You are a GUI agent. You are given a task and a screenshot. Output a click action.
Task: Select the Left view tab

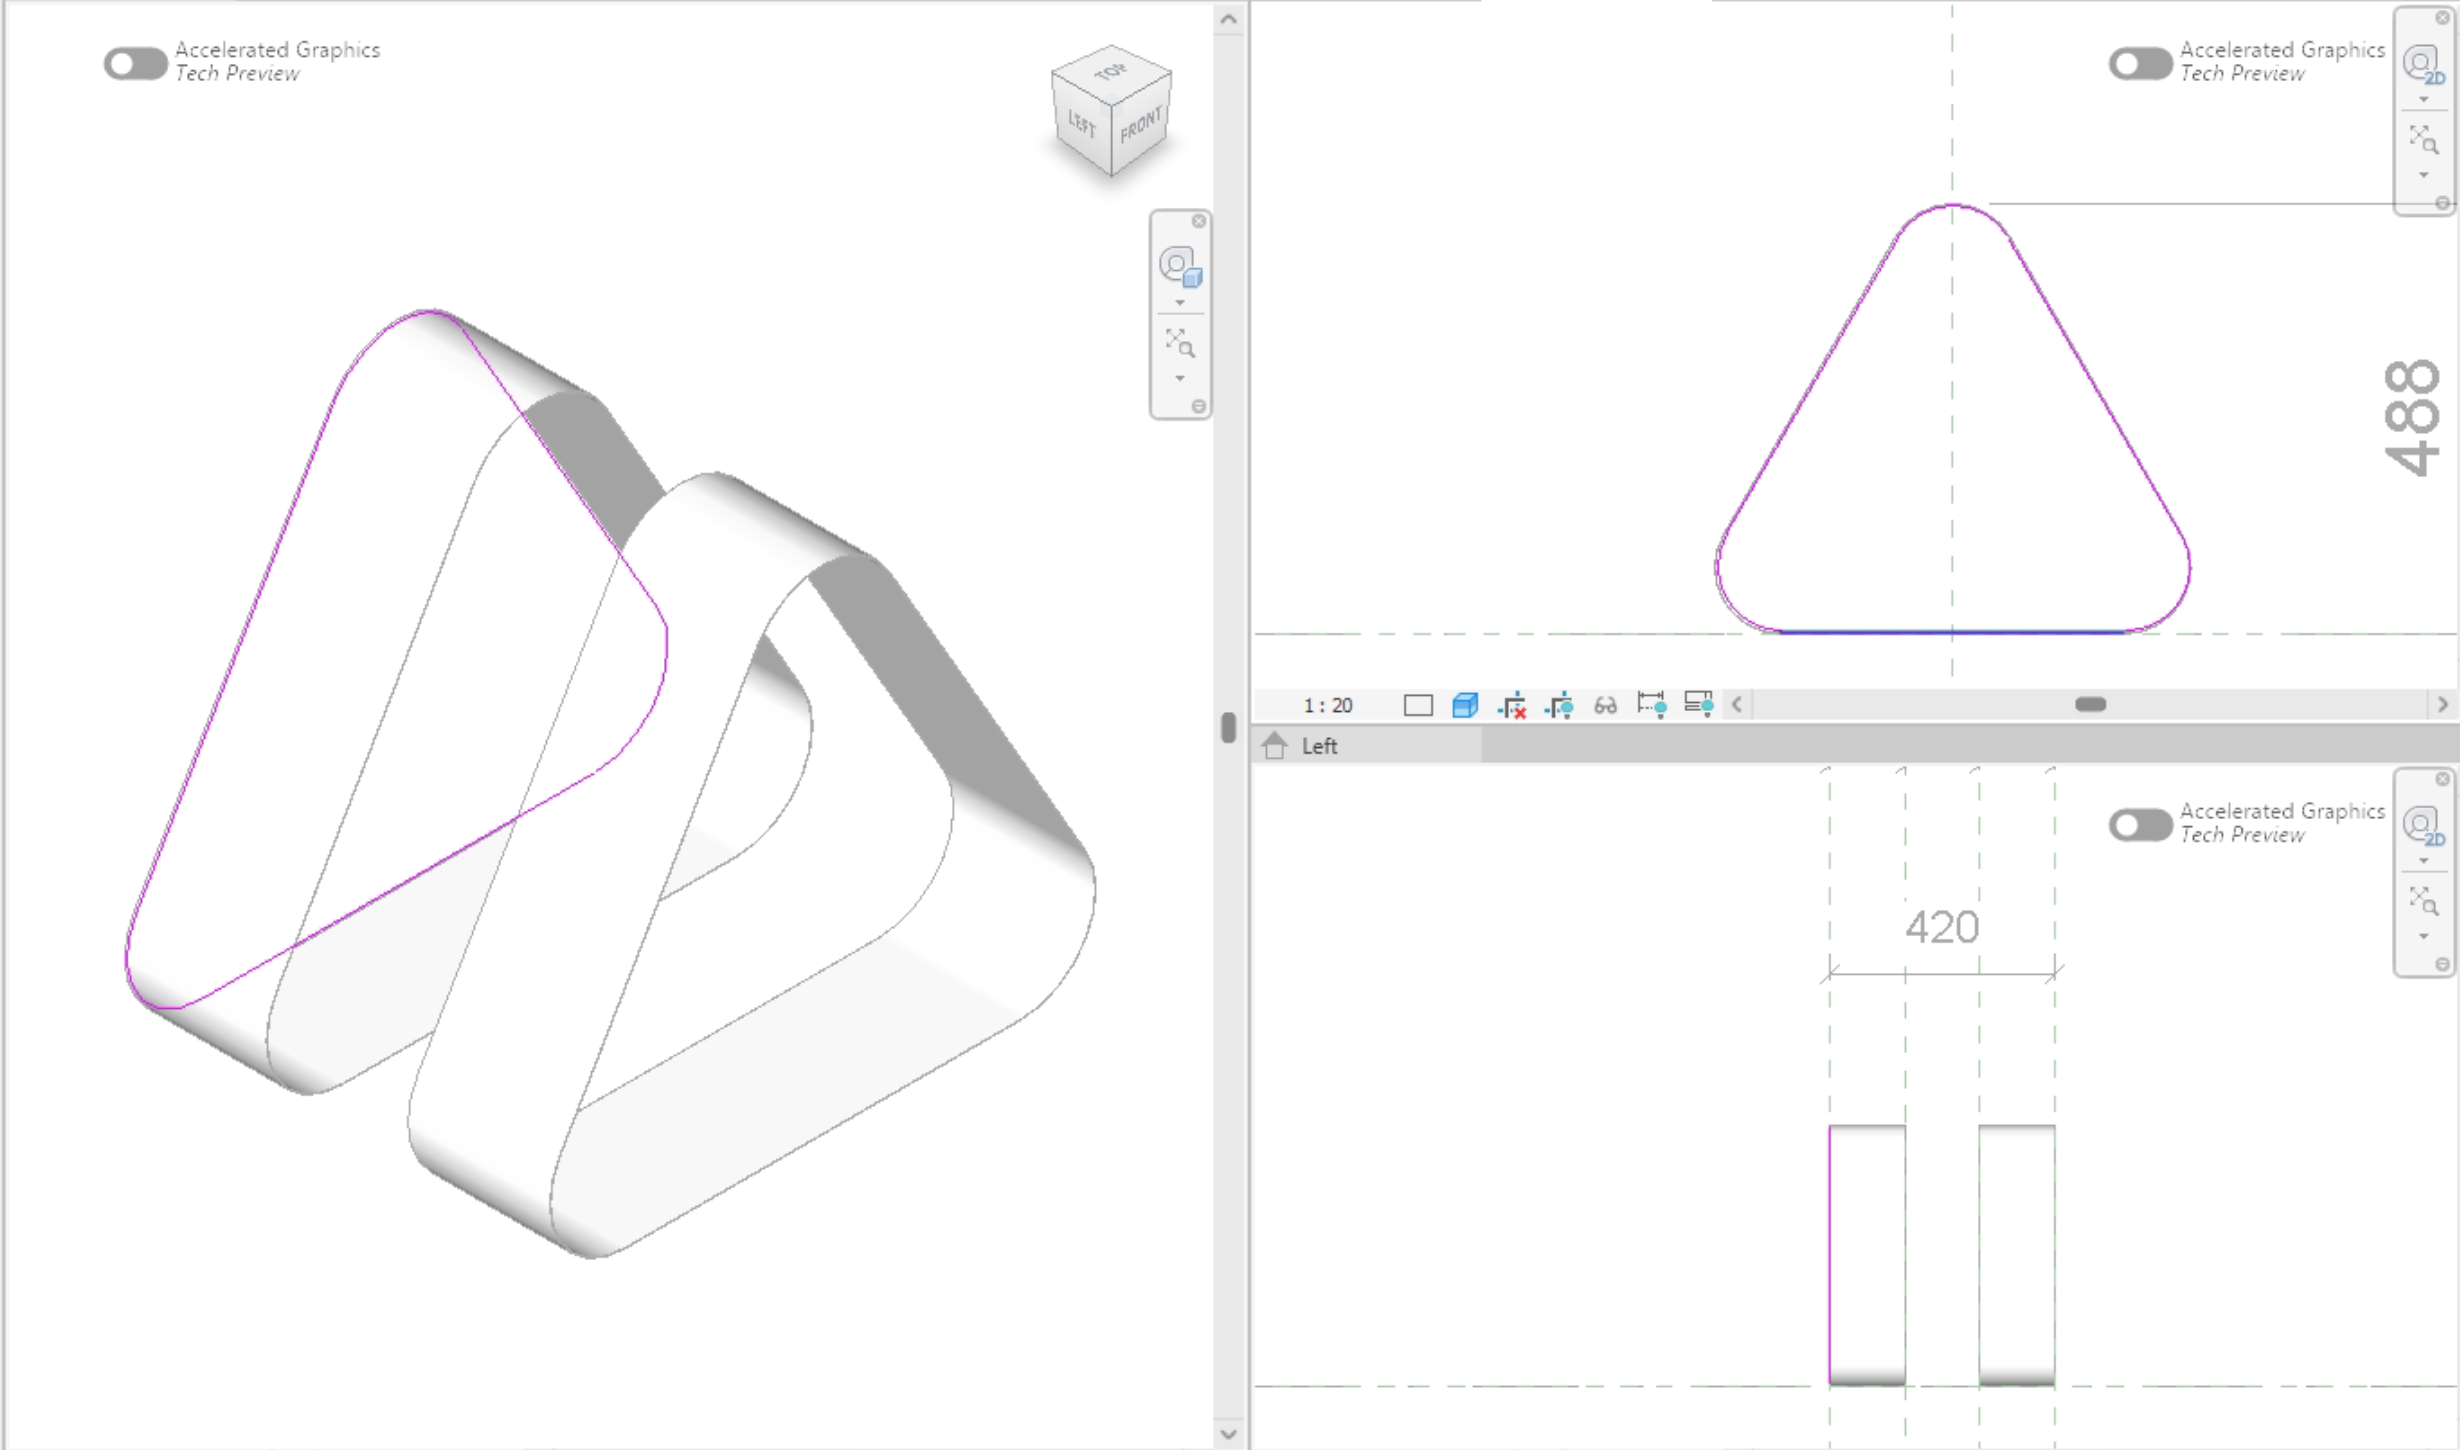click(1318, 746)
